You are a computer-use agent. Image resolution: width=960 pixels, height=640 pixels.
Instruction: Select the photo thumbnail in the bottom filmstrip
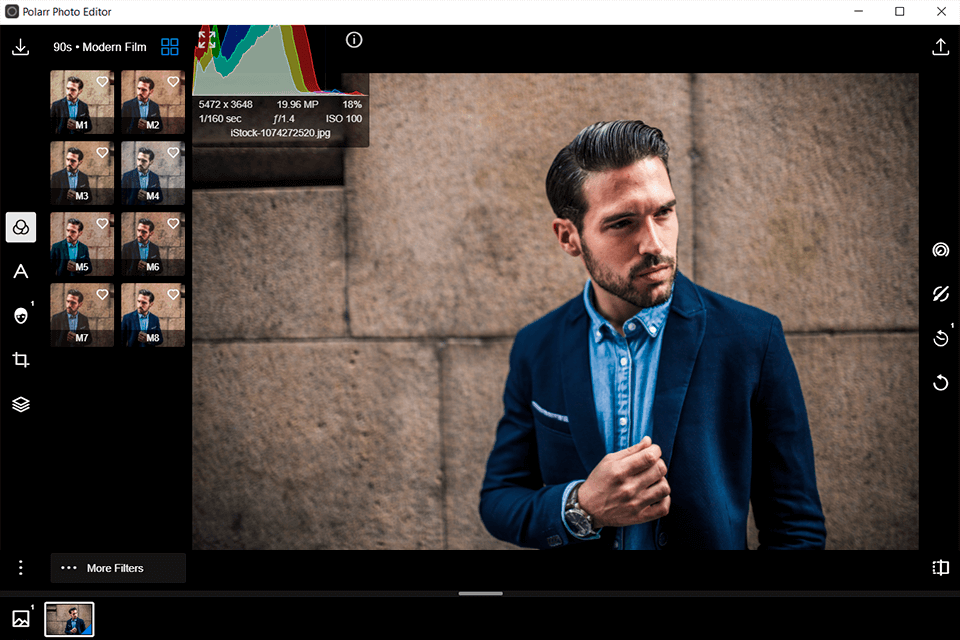tap(69, 619)
